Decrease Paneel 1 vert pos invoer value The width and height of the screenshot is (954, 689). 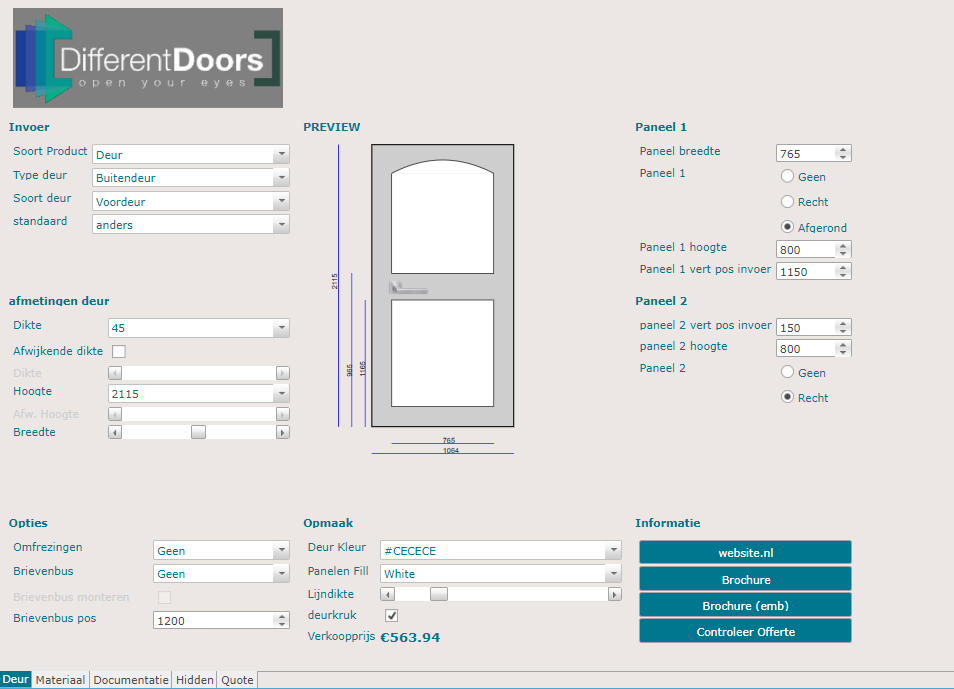843,275
